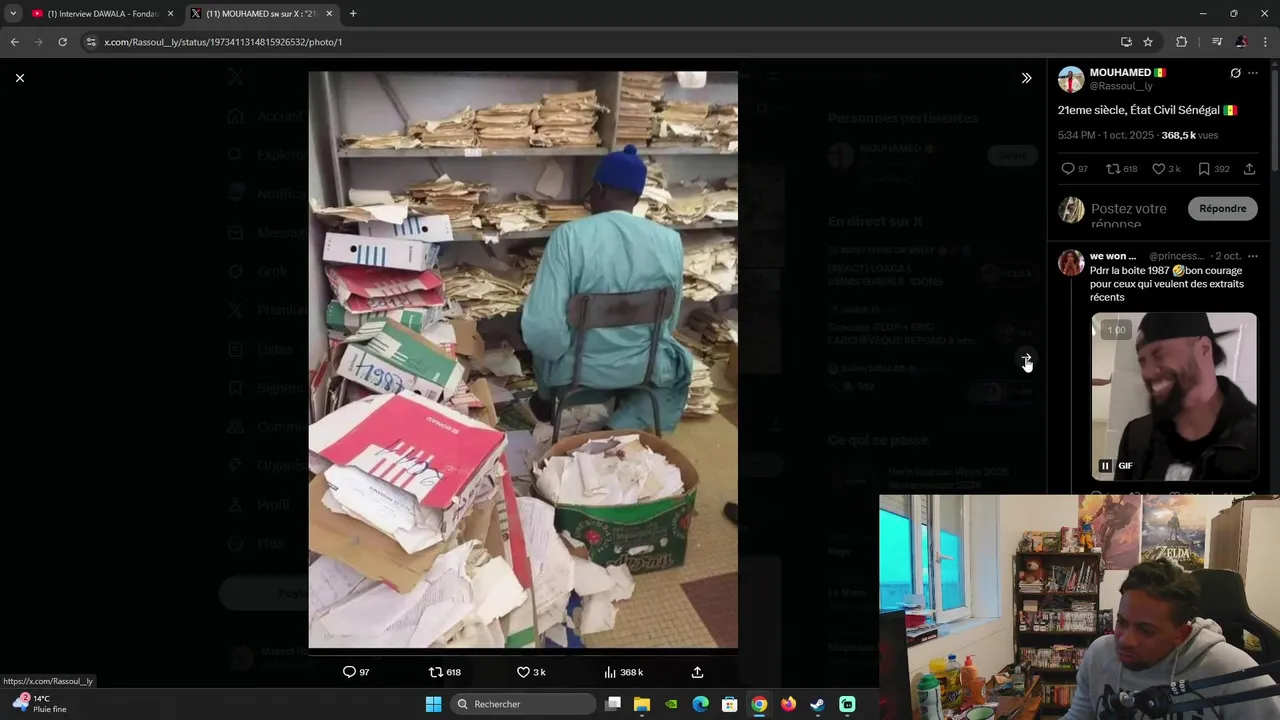
Task: Open post timestamp 5:34 PM · 1 oct. 2025
Action: 1107,135
